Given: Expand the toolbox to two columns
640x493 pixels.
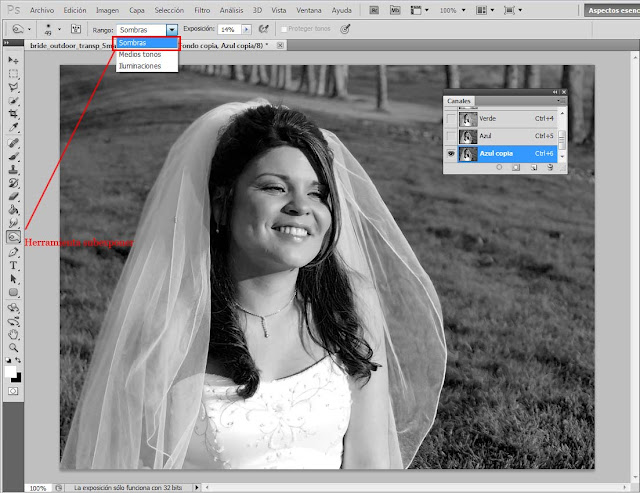Looking at the screenshot, I should point(6,42).
